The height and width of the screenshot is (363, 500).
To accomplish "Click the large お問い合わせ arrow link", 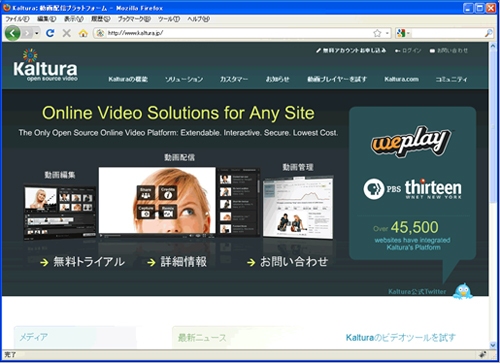I will [x=288, y=262].
